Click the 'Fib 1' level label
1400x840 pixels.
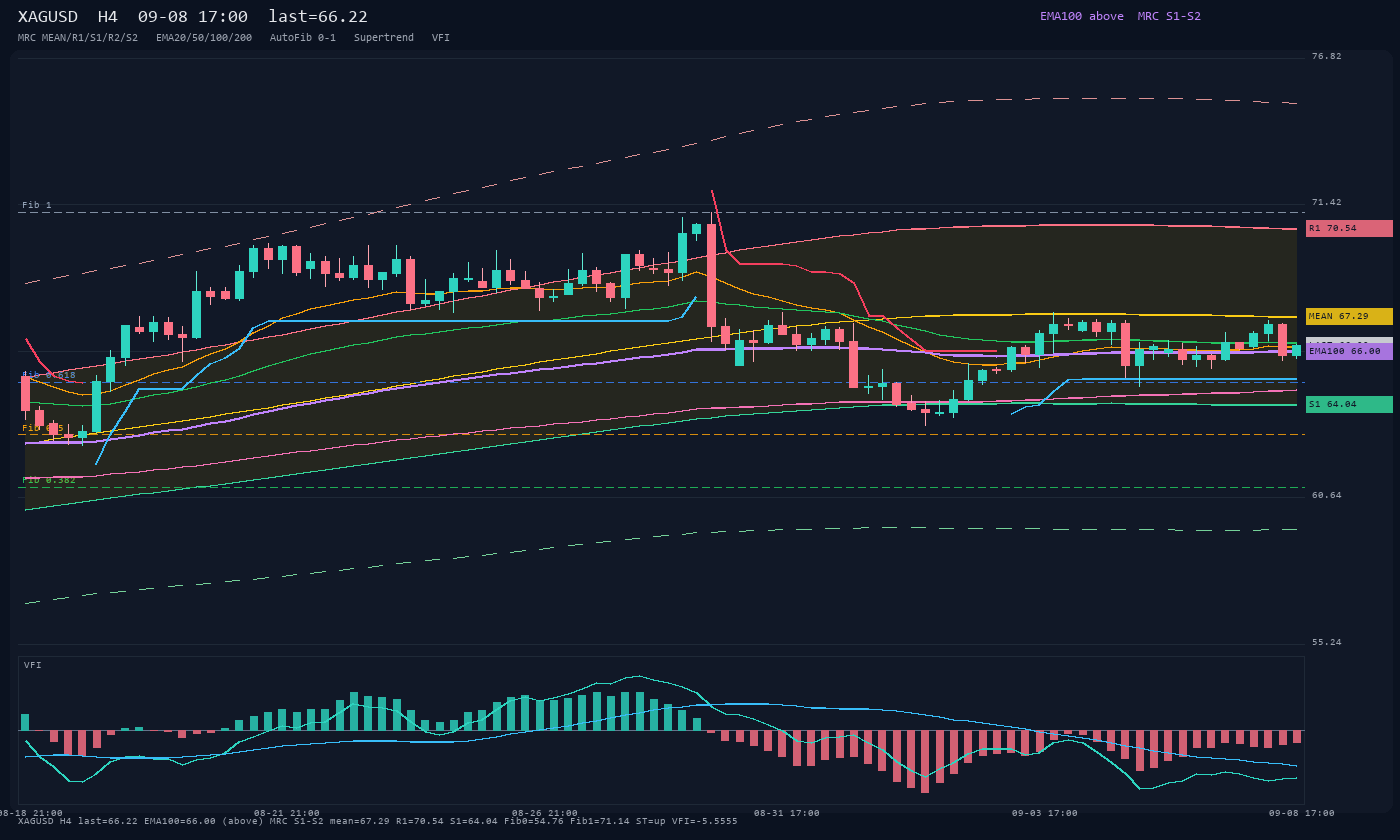click(37, 205)
